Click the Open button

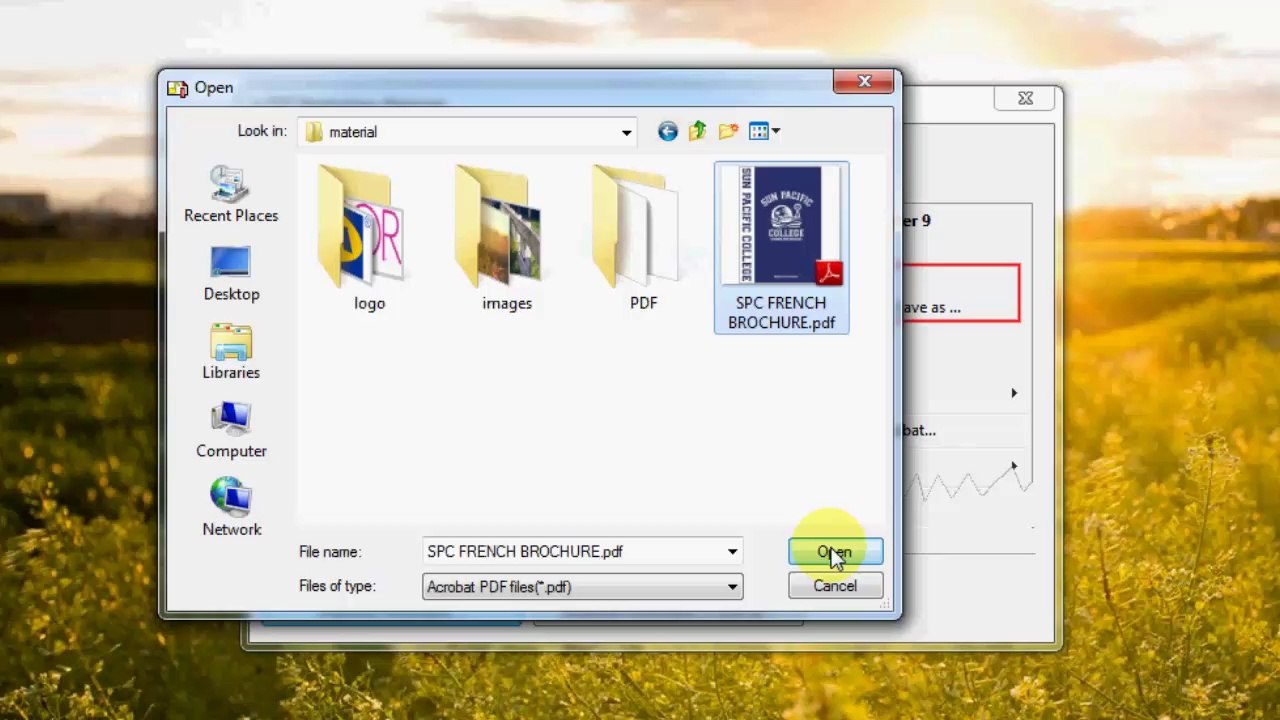click(835, 552)
